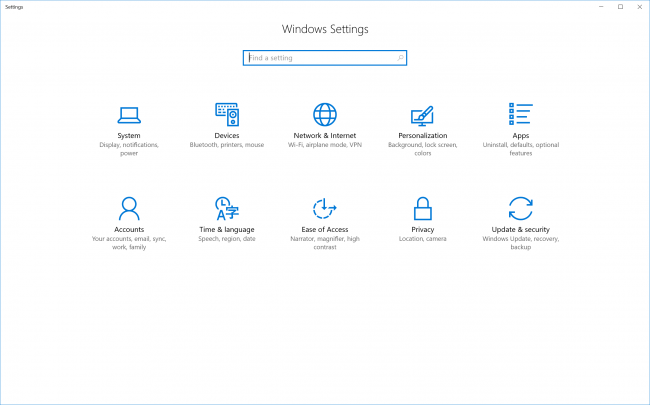This screenshot has width=650, height=405.
Task: Open the Ease of Access icon
Action: [325, 208]
